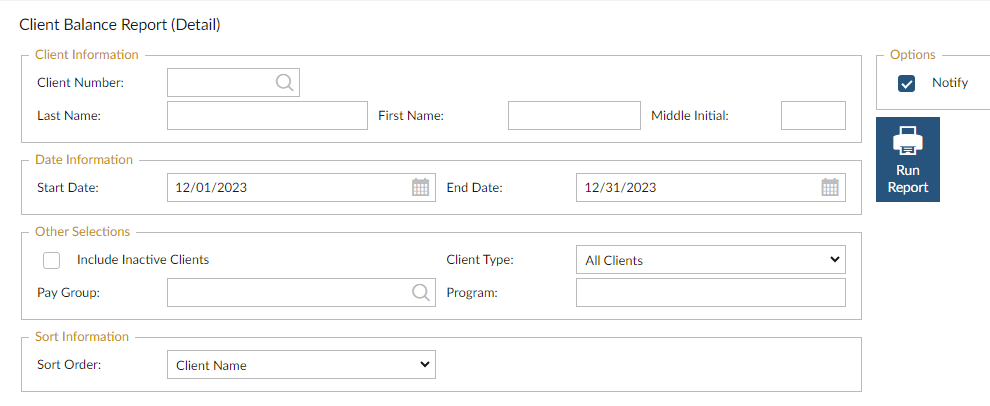Screen dimensions: 990x406
Task: Enable Include Inactive Clients checkbox
Action: click(52, 260)
